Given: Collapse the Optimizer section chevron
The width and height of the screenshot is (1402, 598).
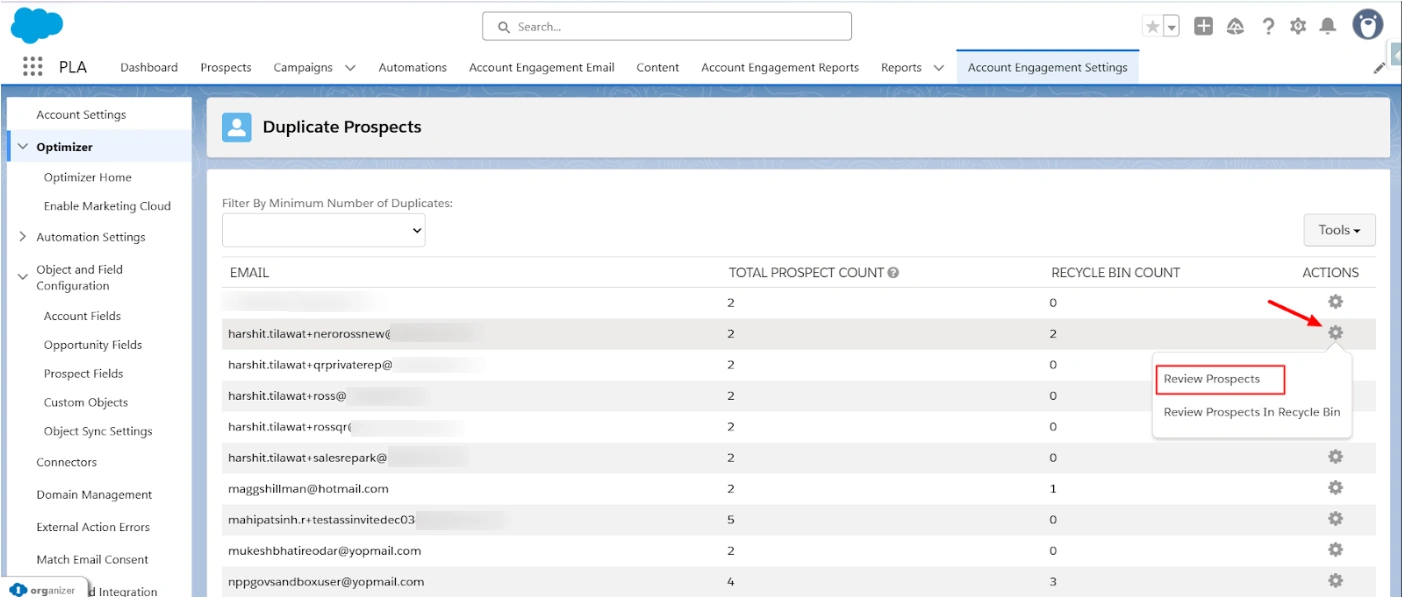Looking at the screenshot, I should (23, 147).
